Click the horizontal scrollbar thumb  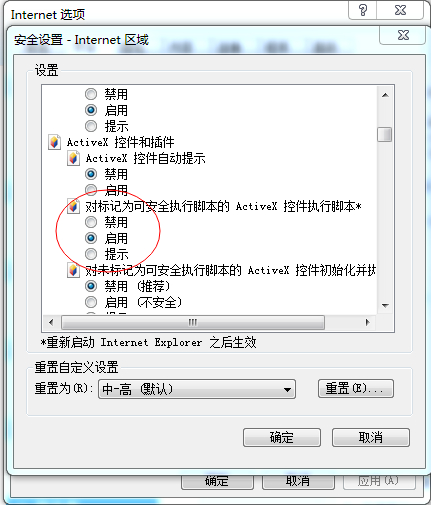click(193, 322)
